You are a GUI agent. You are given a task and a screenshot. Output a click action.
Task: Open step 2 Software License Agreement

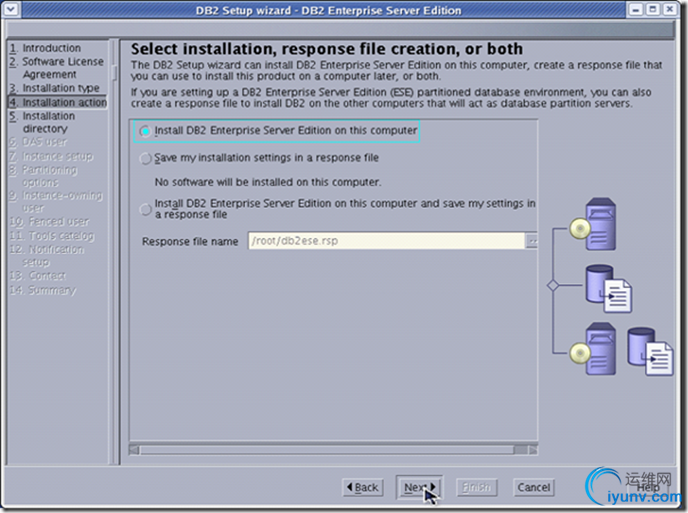tap(57, 68)
